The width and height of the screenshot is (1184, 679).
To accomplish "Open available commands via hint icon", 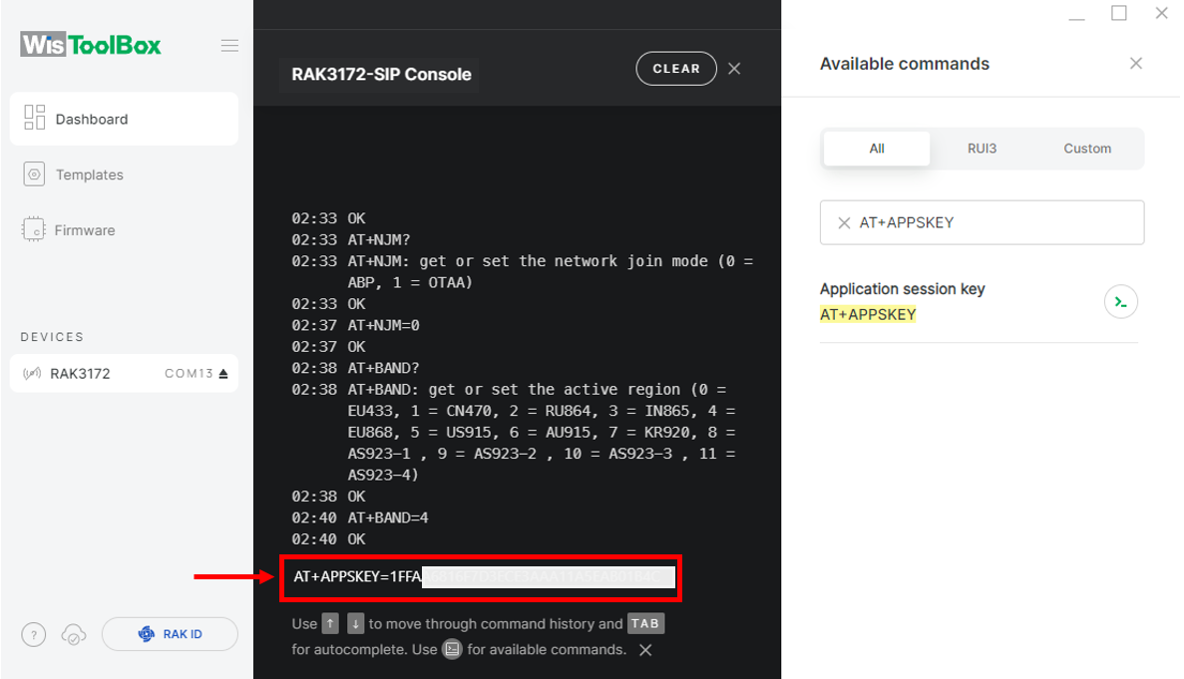I will (x=452, y=650).
